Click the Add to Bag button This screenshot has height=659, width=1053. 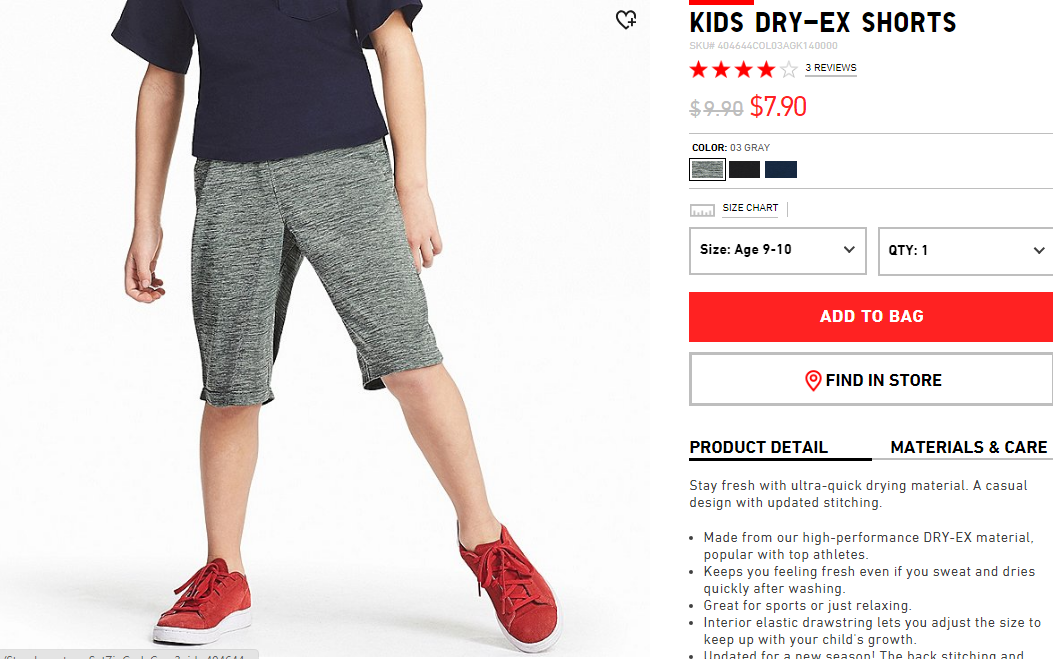pos(871,316)
